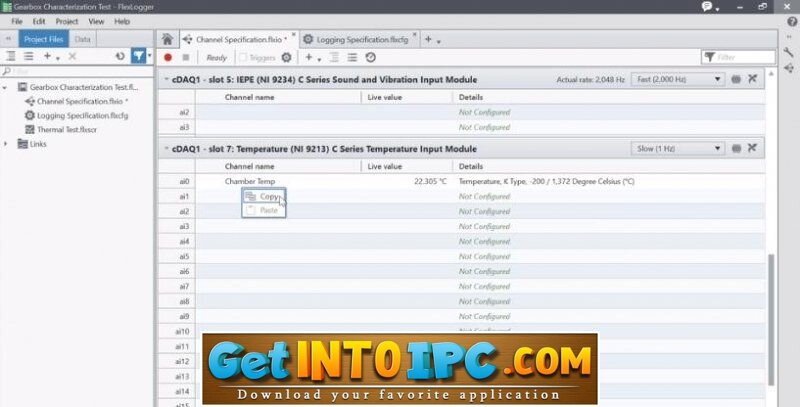Click the delete X icon in project toolbar
This screenshot has width=800, height=407.
coord(72,57)
